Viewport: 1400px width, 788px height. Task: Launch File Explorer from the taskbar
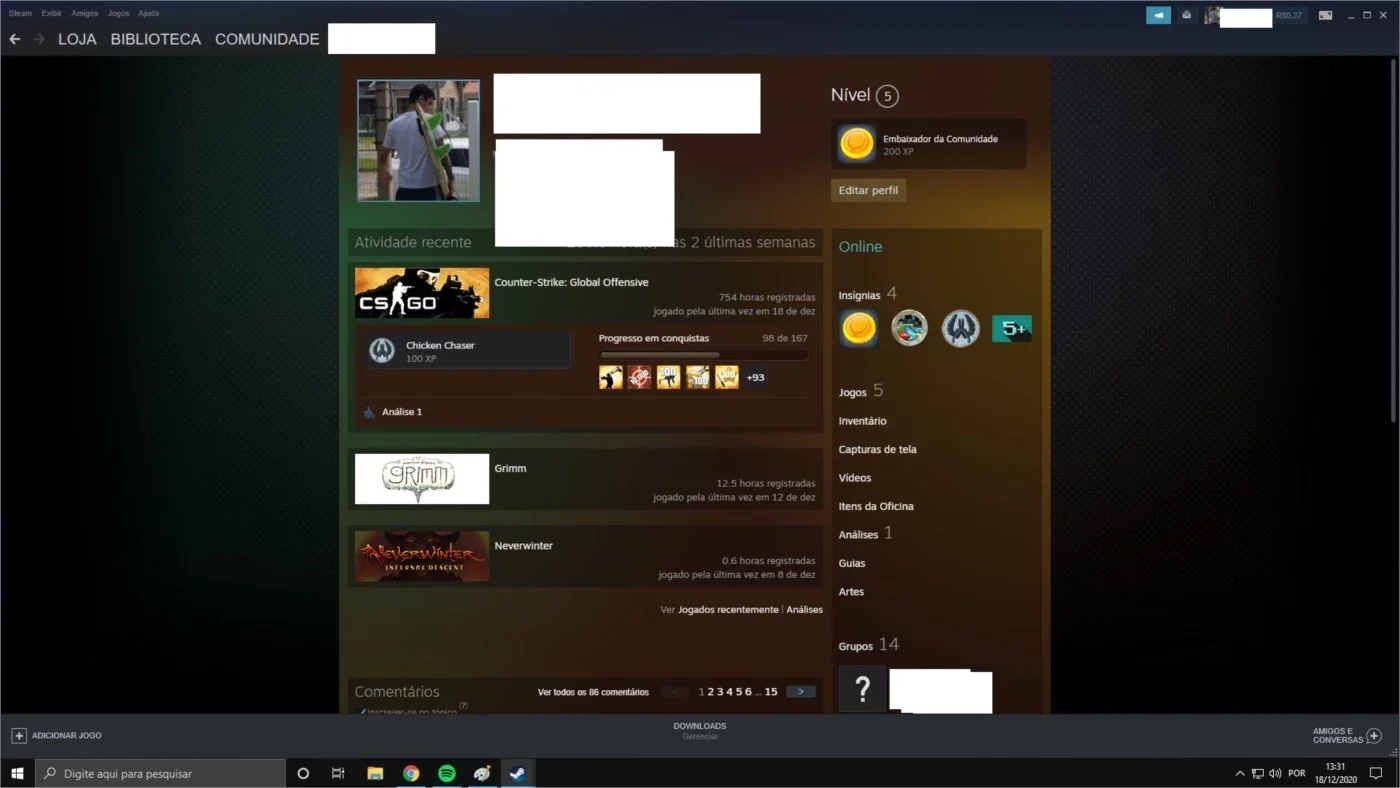tap(375, 773)
